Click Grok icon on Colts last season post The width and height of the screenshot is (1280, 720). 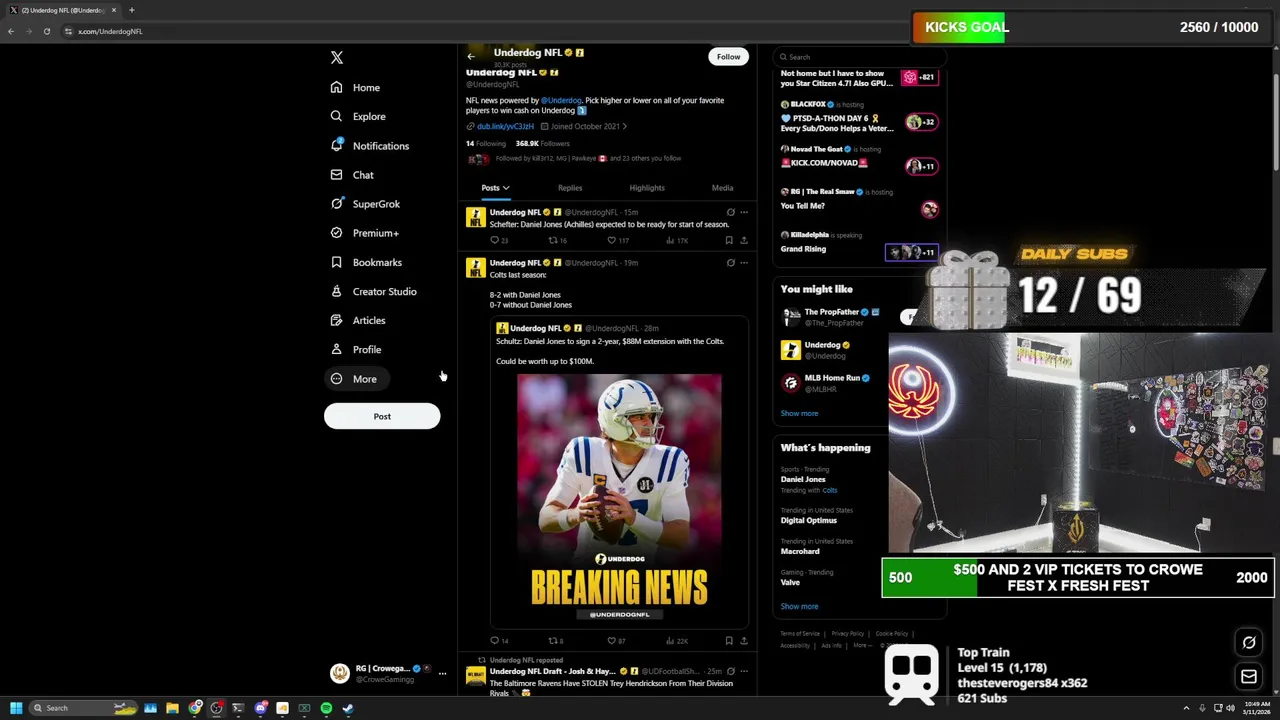730,263
